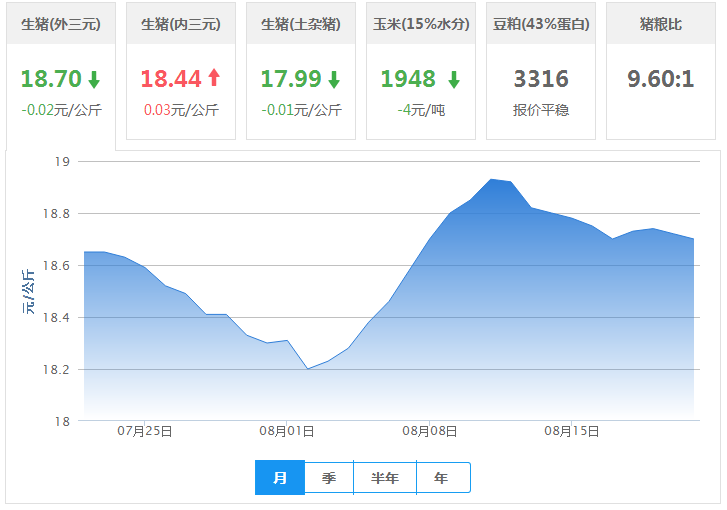Click the red up arrow beside 18.44

click(214, 79)
